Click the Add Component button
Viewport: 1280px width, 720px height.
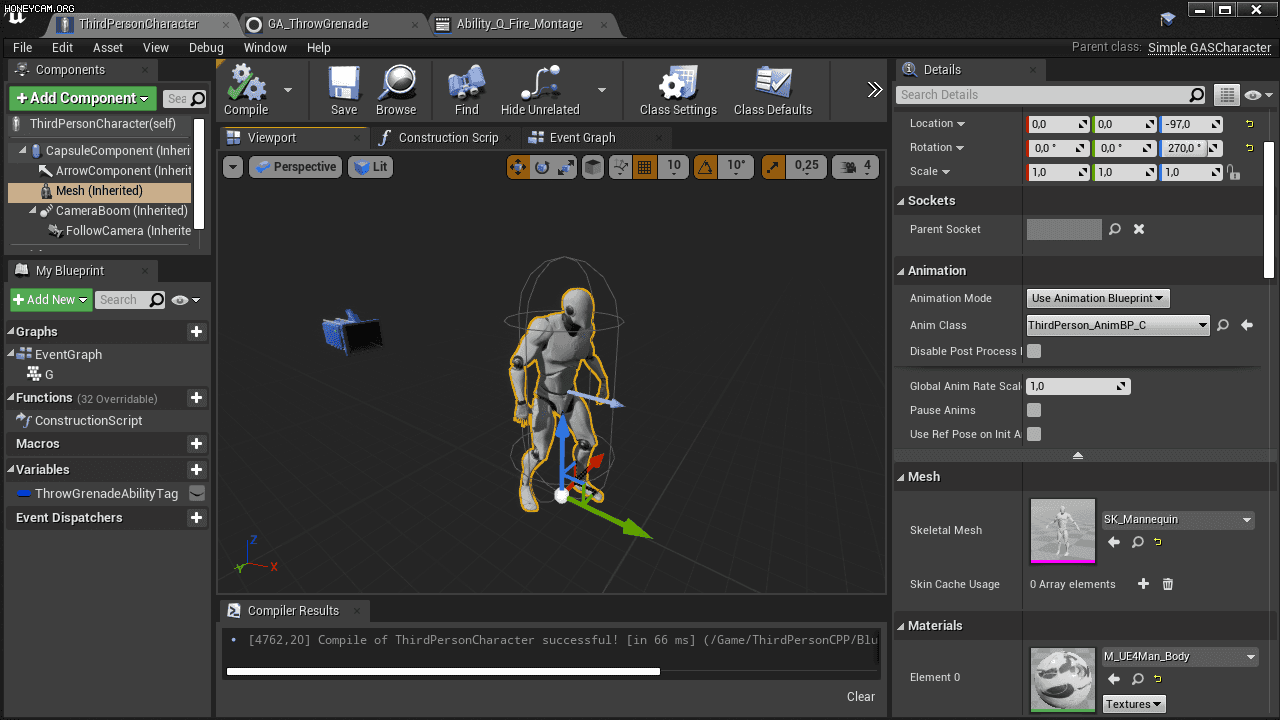coord(82,98)
